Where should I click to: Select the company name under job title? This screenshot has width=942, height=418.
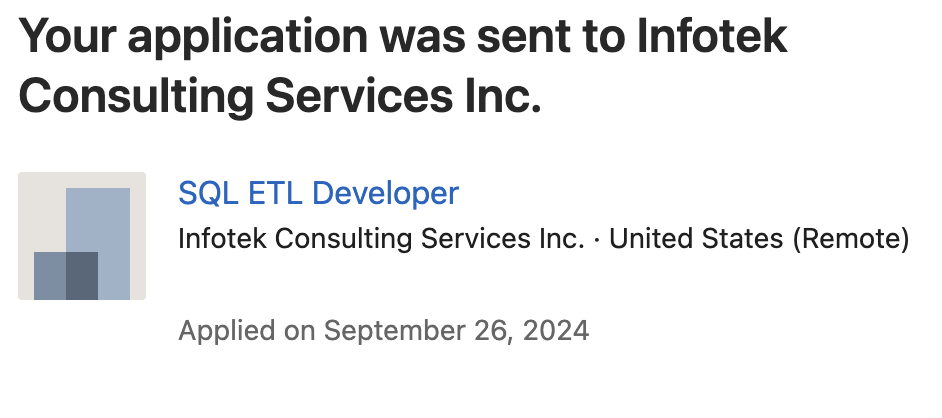coord(381,239)
